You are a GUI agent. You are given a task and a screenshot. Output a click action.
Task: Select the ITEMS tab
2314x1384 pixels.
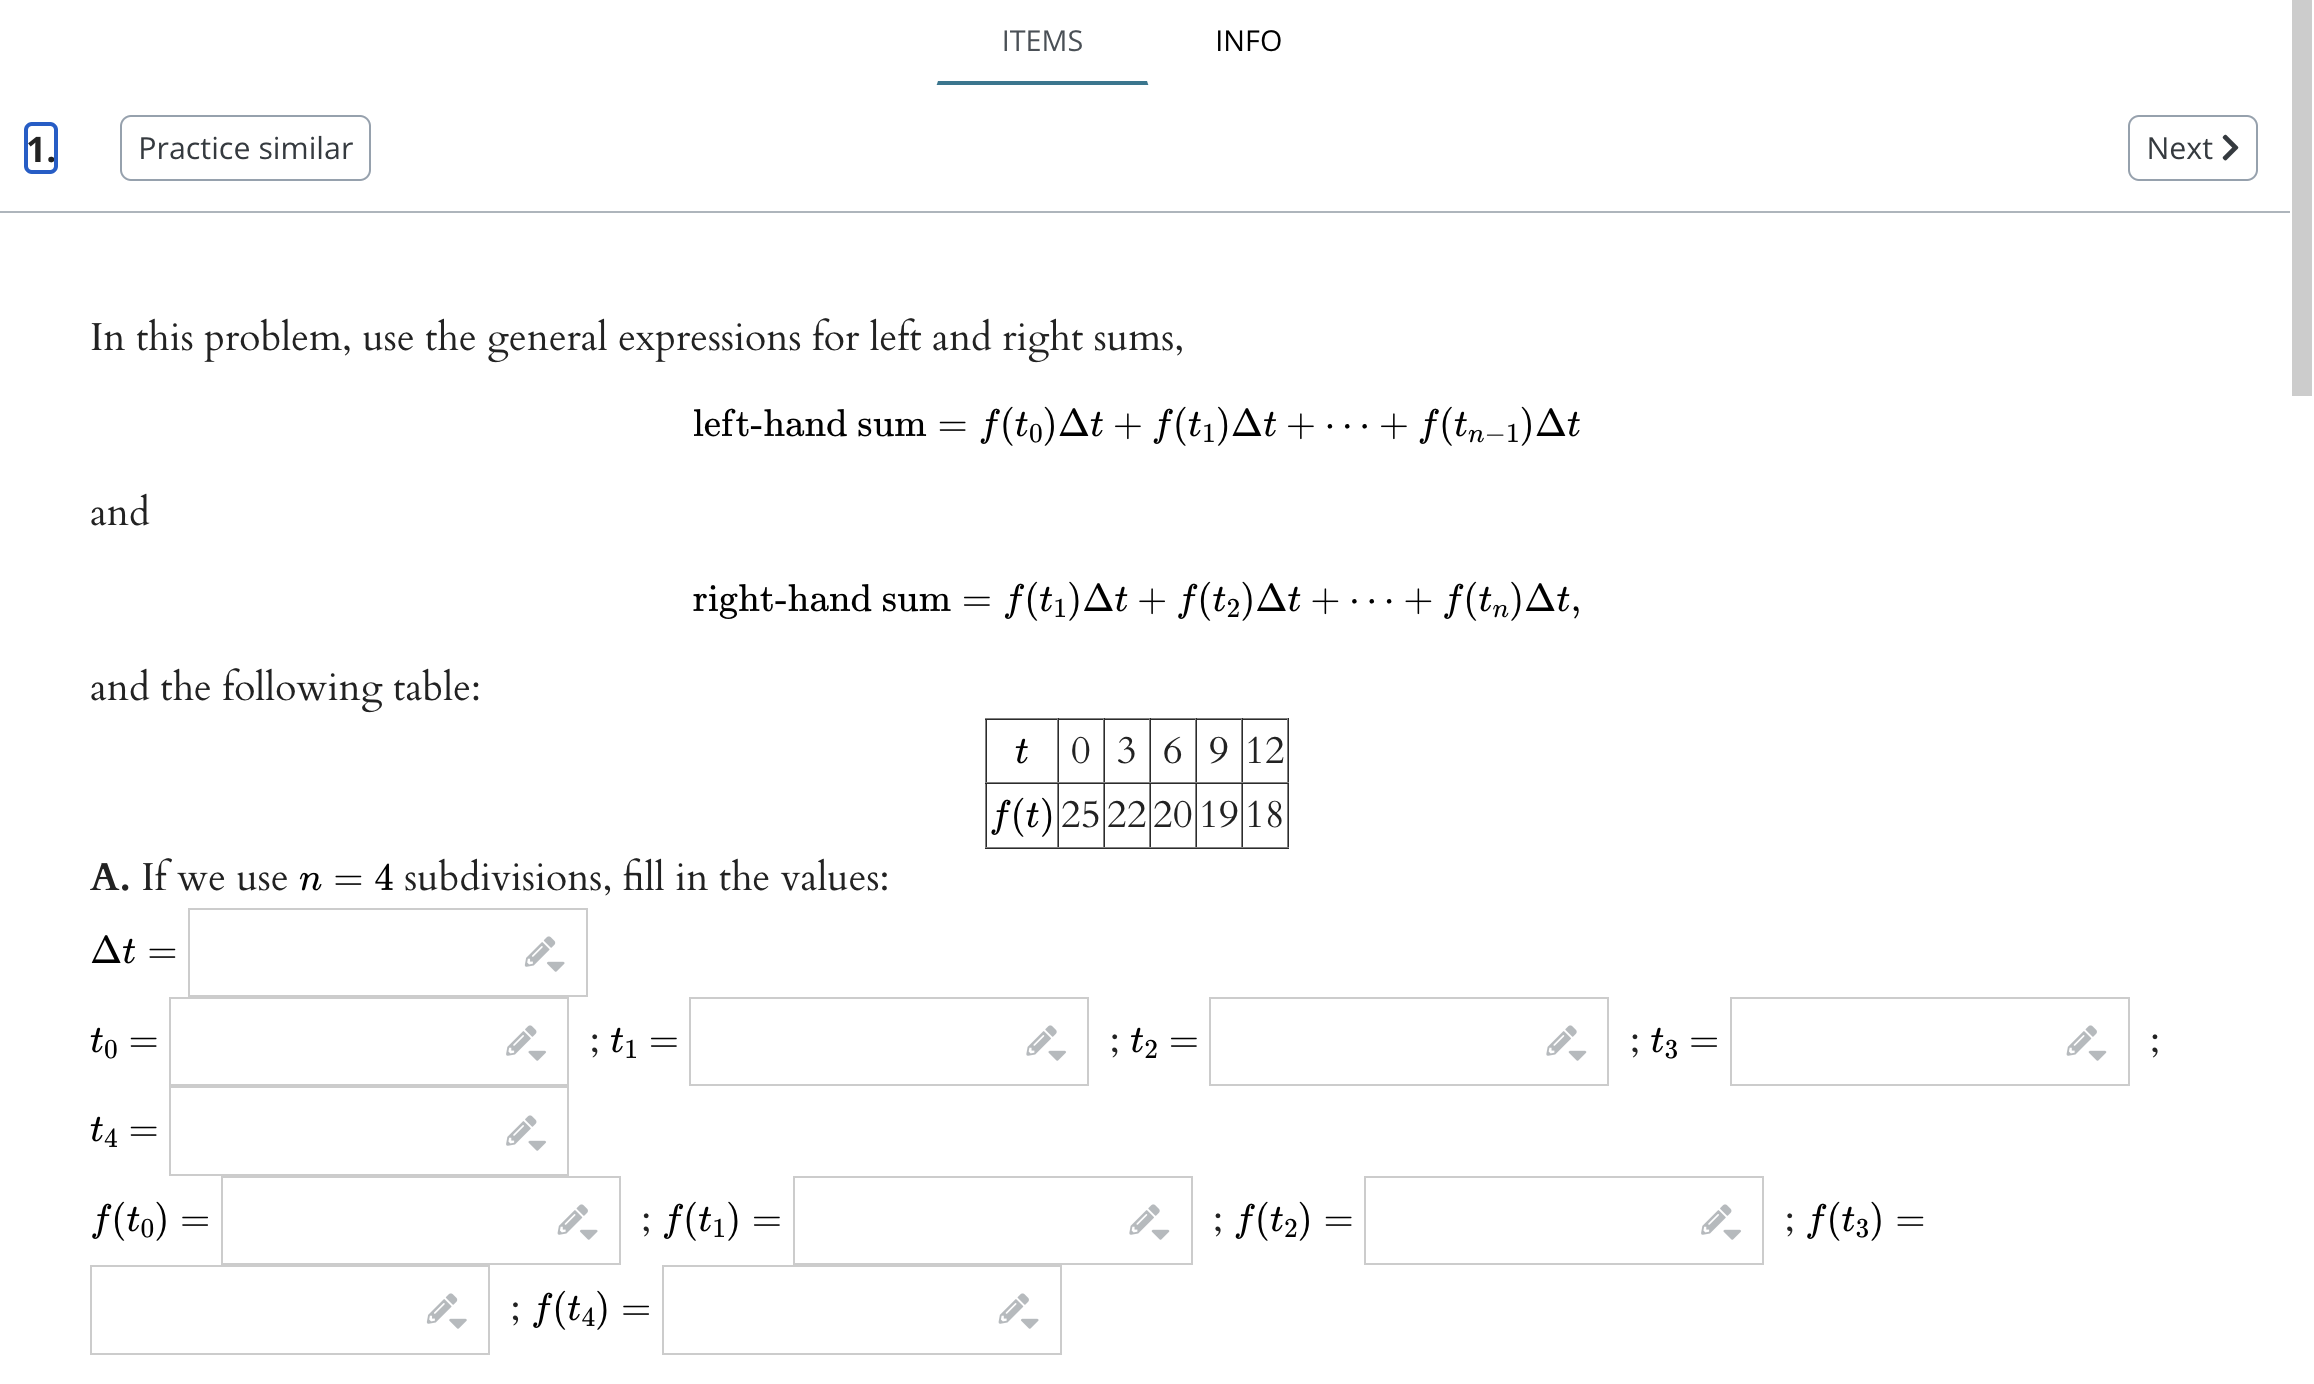pos(1041,41)
